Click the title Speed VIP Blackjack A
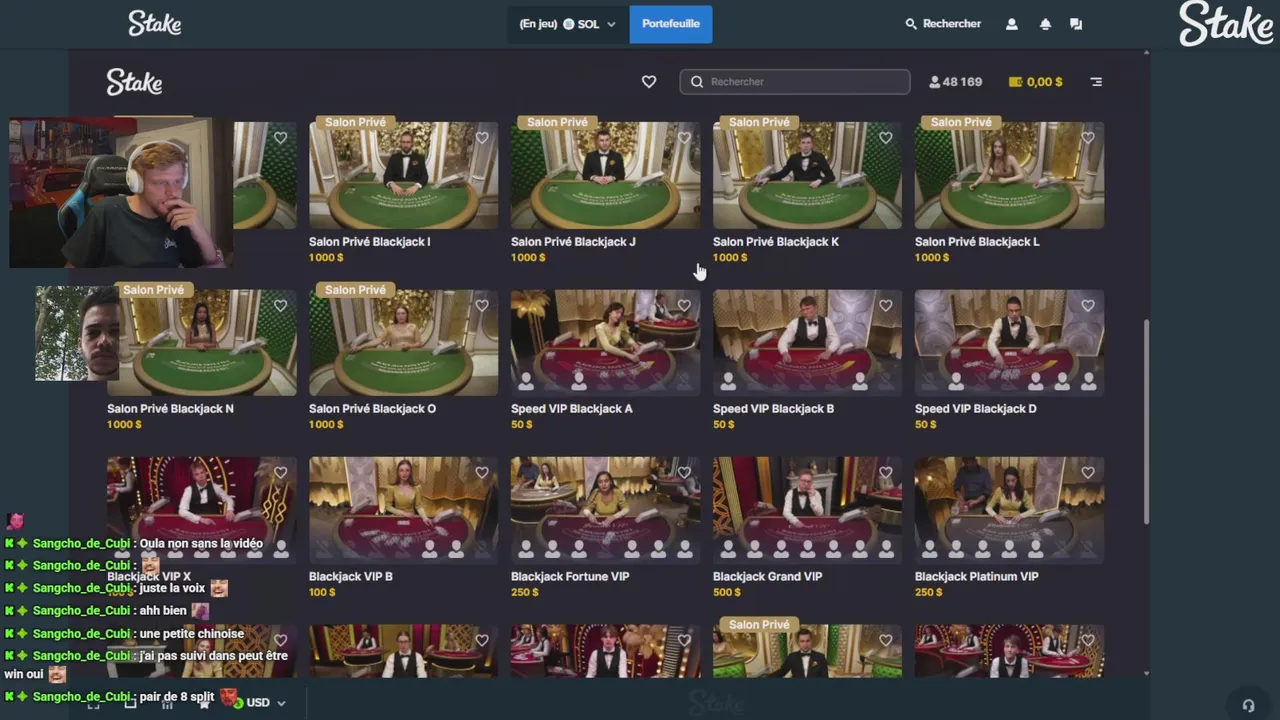This screenshot has height=720, width=1280. pos(571,409)
